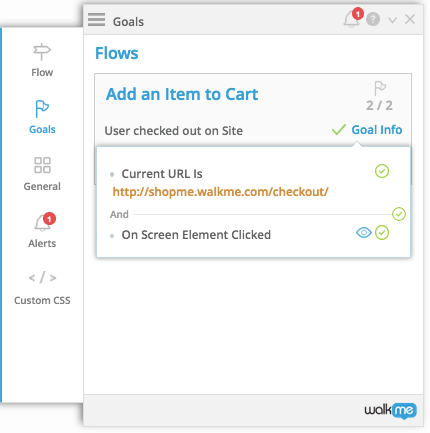This screenshot has height=433, width=430.
Task: Click the checkmark next to Current URL Is
Action: (382, 171)
